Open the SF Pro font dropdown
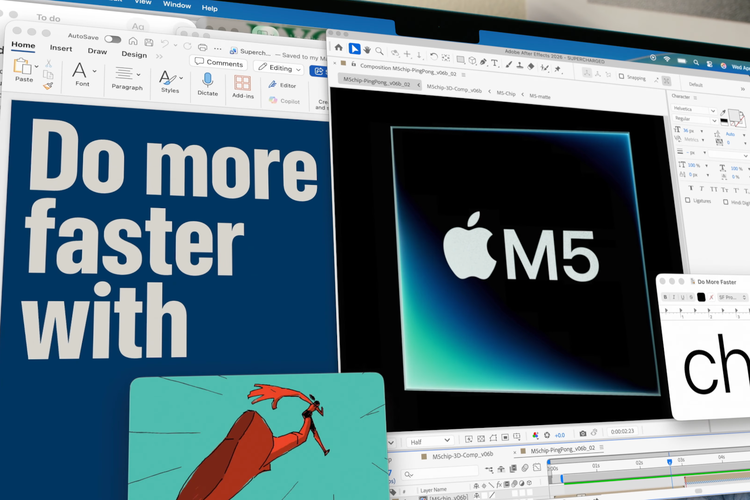 click(732, 297)
